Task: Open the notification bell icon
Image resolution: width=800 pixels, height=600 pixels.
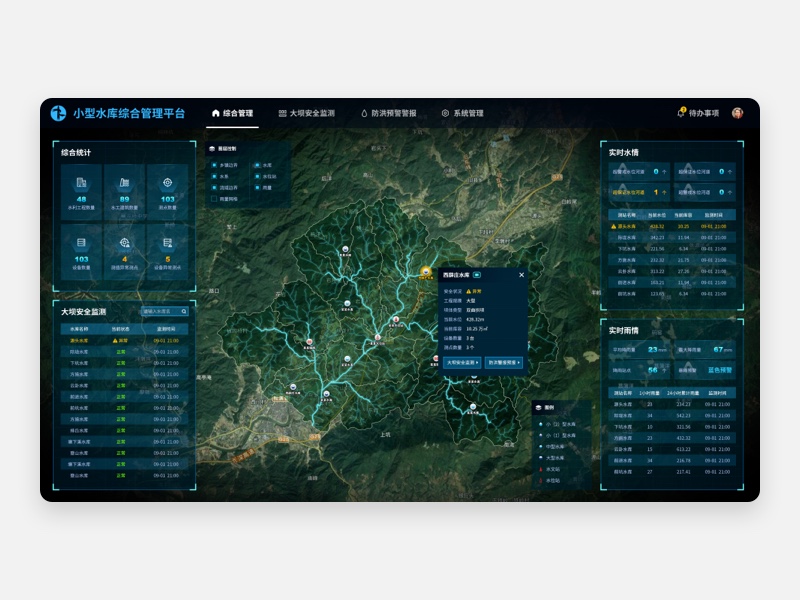Action: [x=681, y=113]
